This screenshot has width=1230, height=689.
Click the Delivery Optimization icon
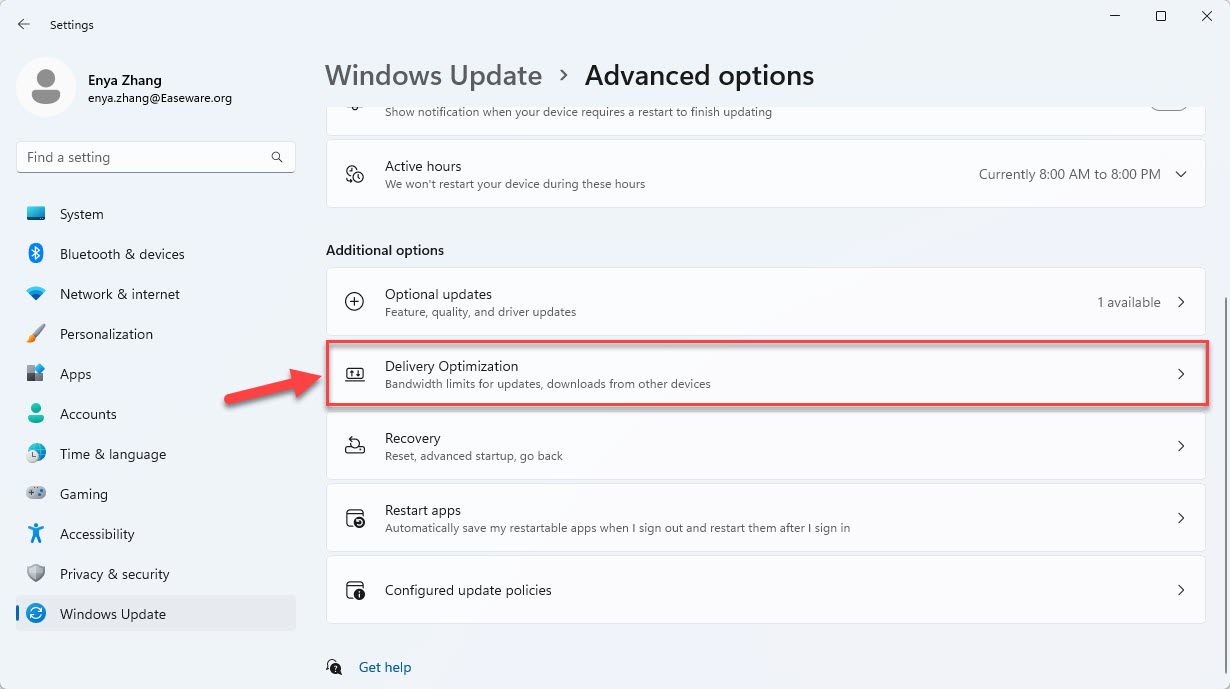point(355,374)
